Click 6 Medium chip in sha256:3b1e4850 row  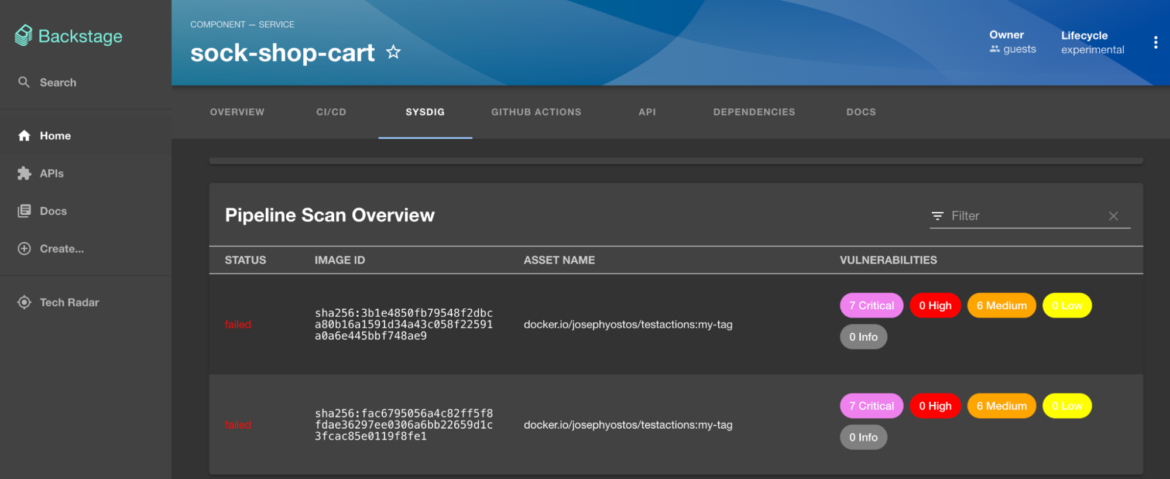[1002, 306]
